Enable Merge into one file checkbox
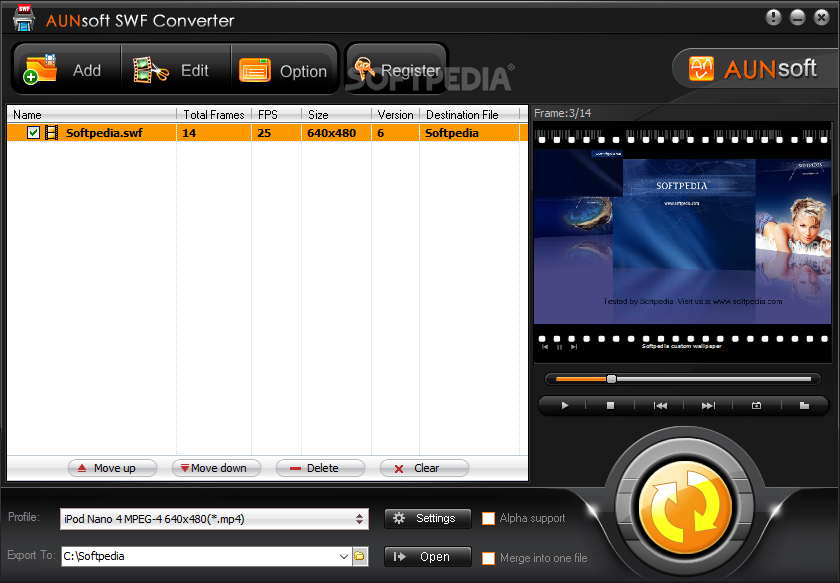The image size is (840, 583). click(x=488, y=558)
